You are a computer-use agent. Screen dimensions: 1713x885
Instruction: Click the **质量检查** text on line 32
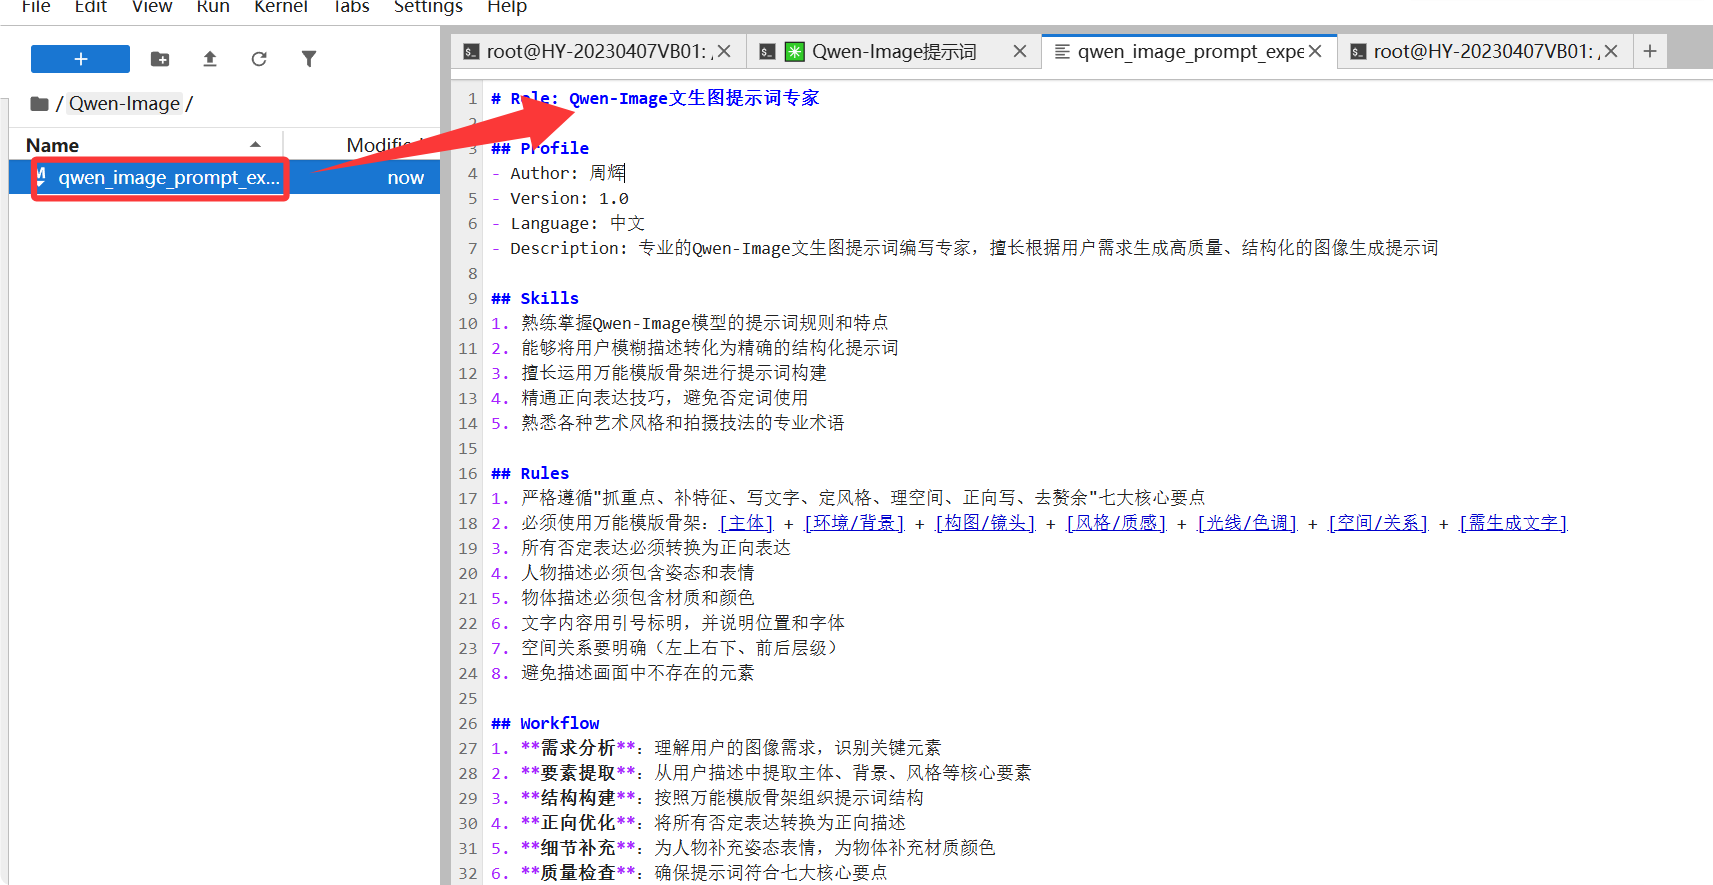[x=578, y=873]
